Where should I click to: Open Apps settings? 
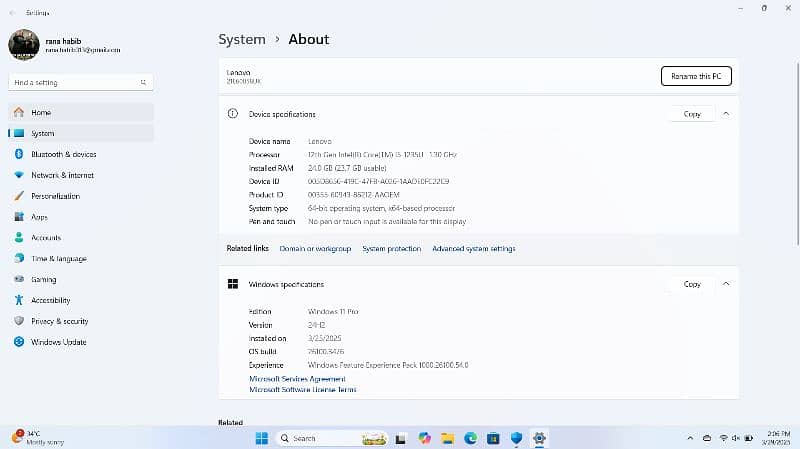81,217
